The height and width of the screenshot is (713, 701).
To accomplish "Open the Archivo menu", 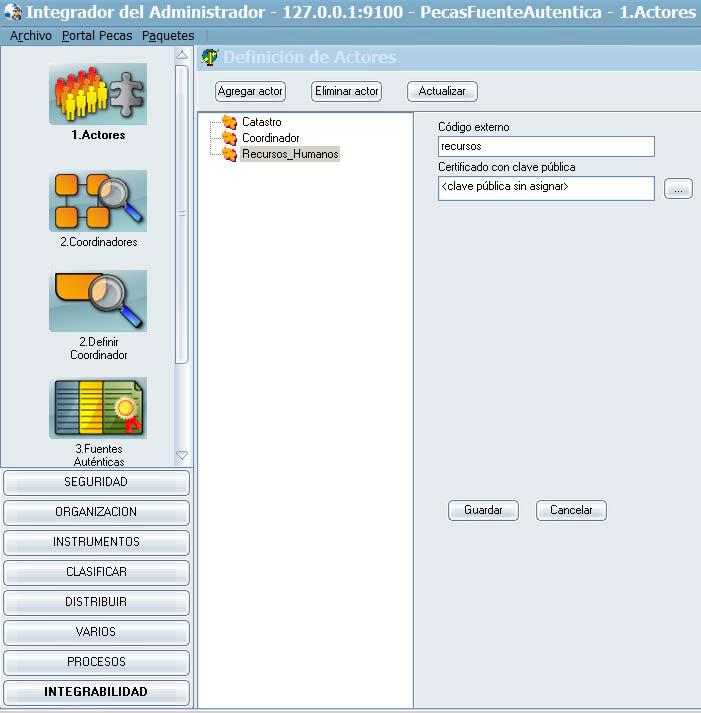I will (x=30, y=36).
